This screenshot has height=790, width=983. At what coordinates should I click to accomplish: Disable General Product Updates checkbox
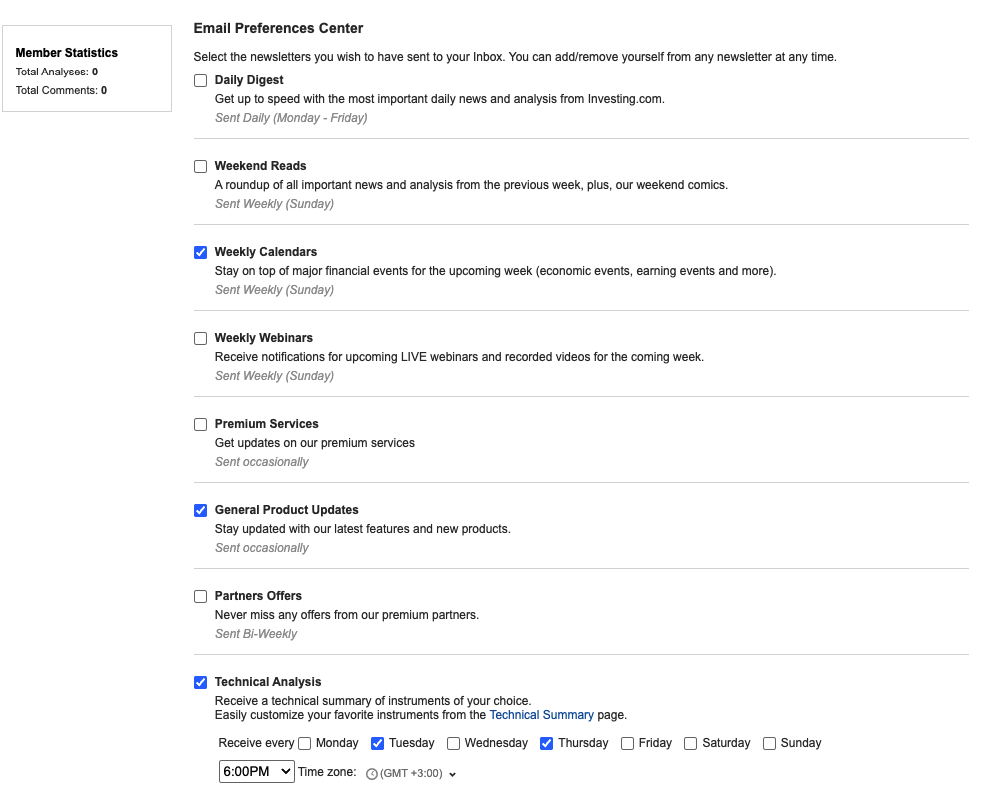(x=201, y=510)
